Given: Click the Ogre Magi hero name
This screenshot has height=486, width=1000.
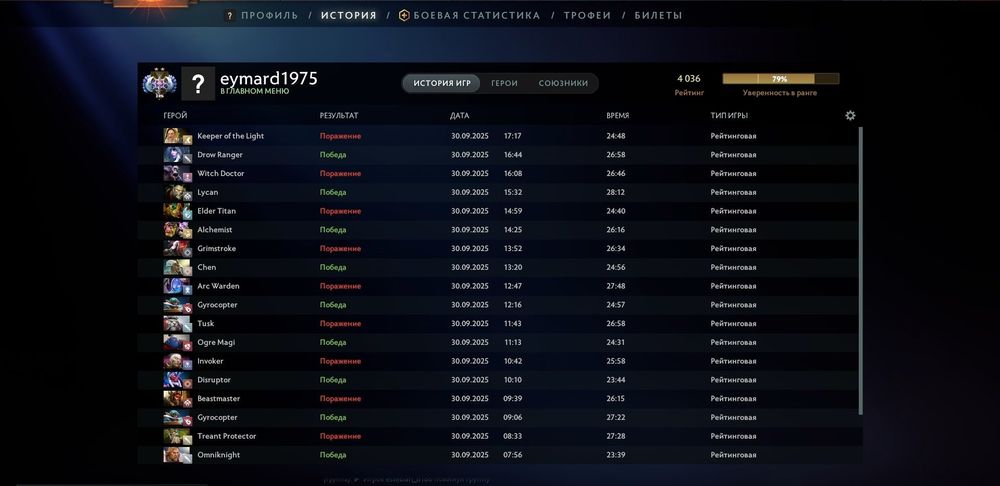Looking at the screenshot, I should (216, 342).
